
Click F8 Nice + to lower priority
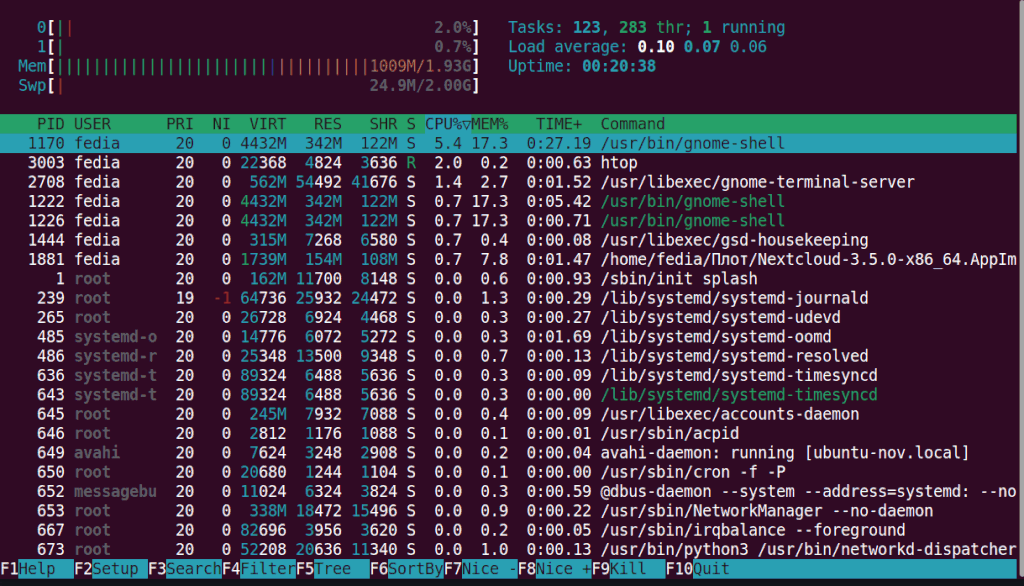click(554, 569)
